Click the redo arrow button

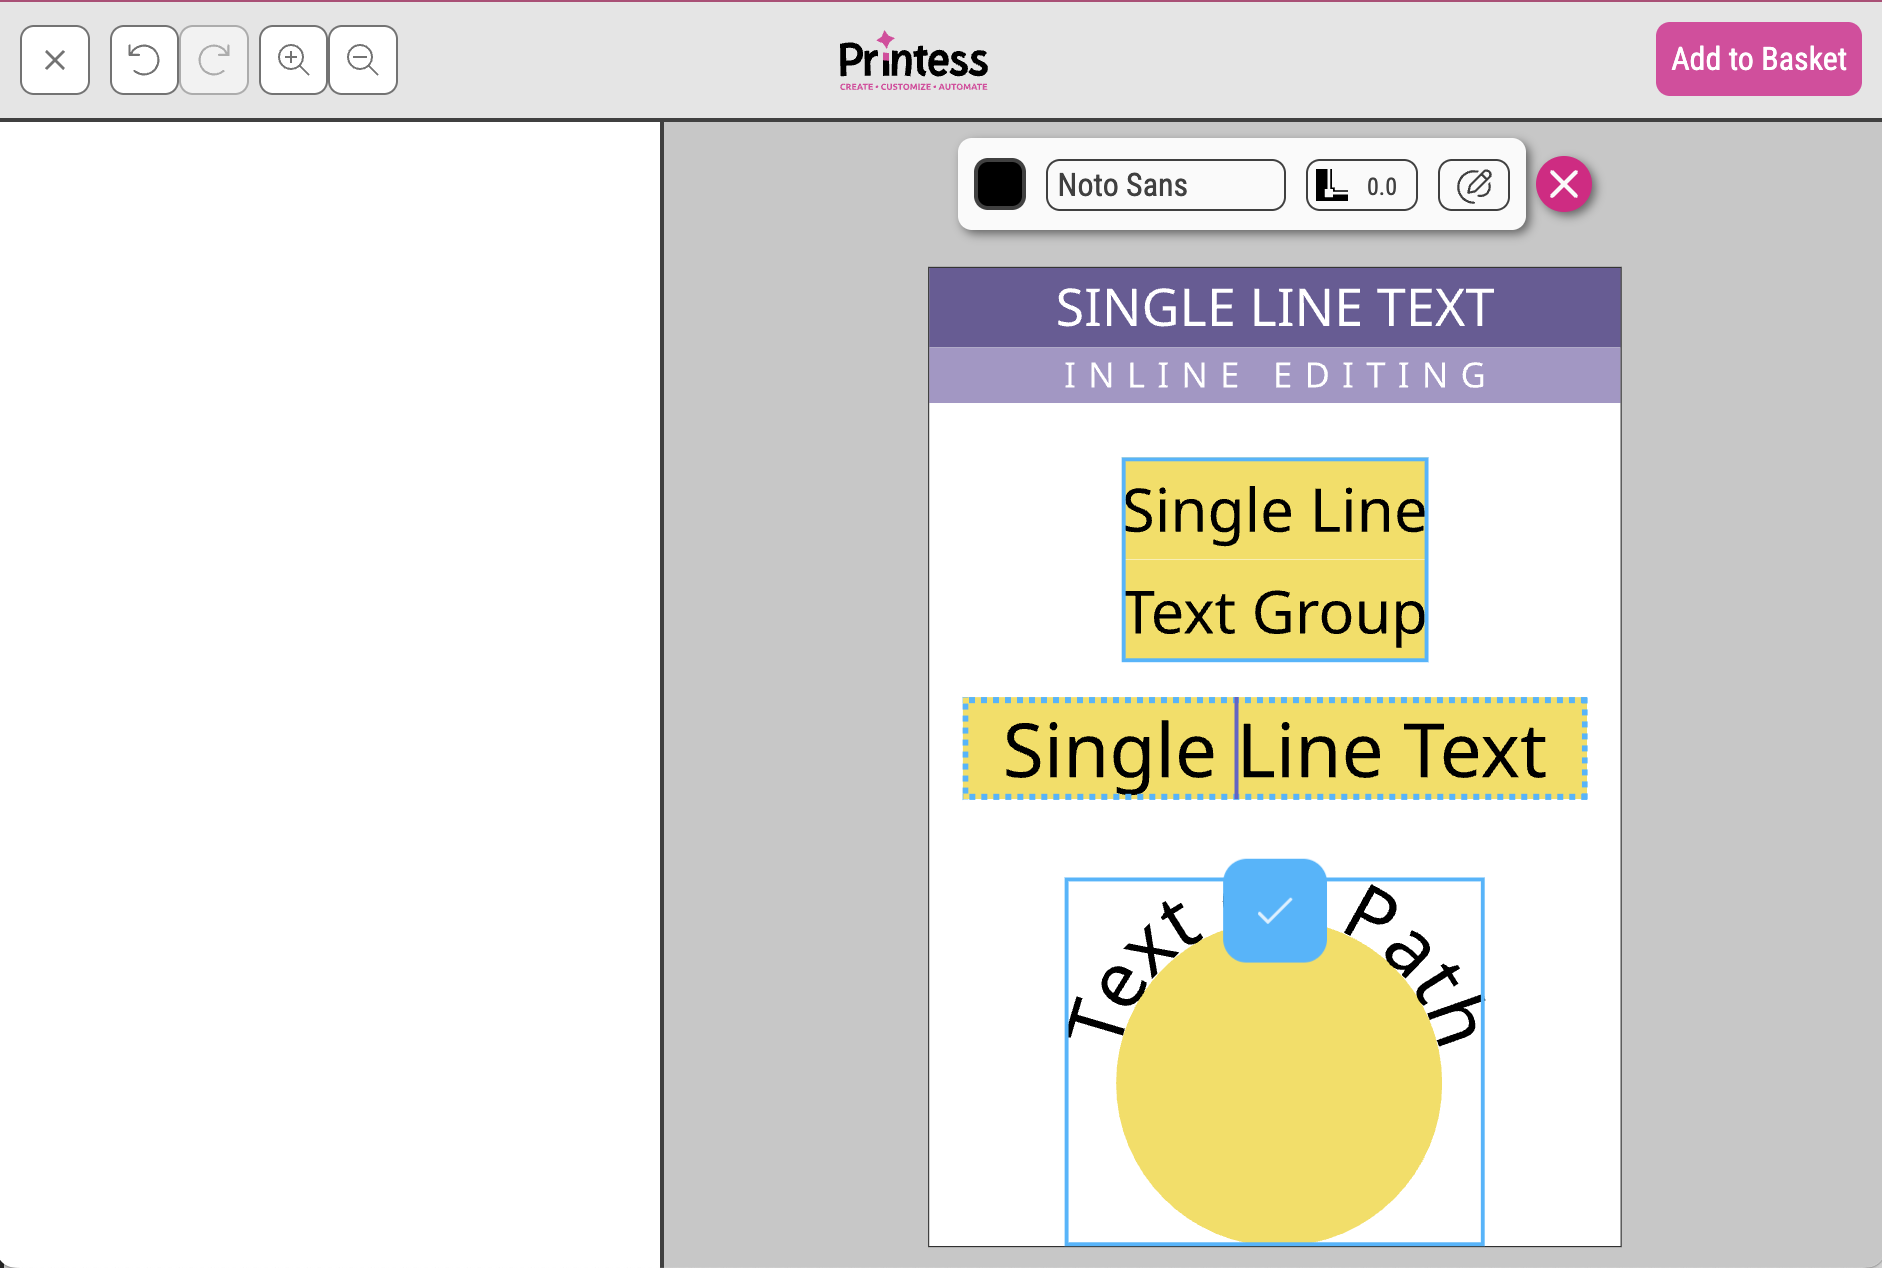pyautogui.click(x=214, y=60)
